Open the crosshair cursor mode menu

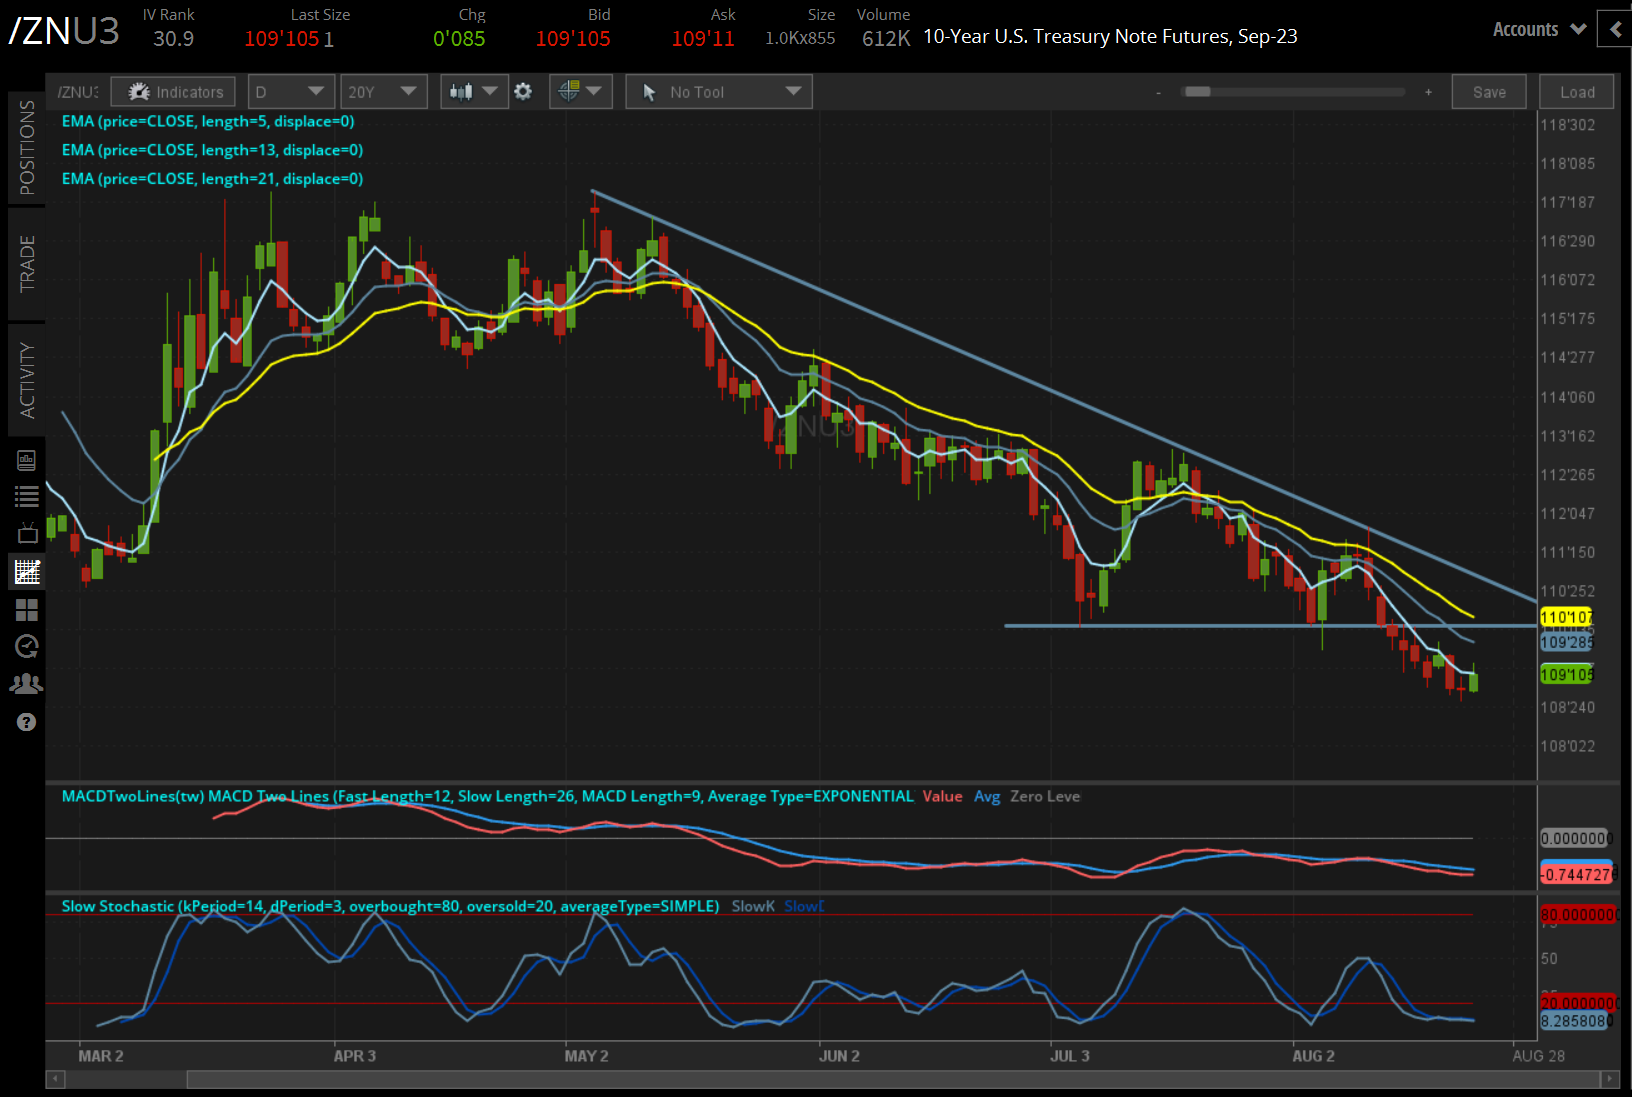point(580,92)
